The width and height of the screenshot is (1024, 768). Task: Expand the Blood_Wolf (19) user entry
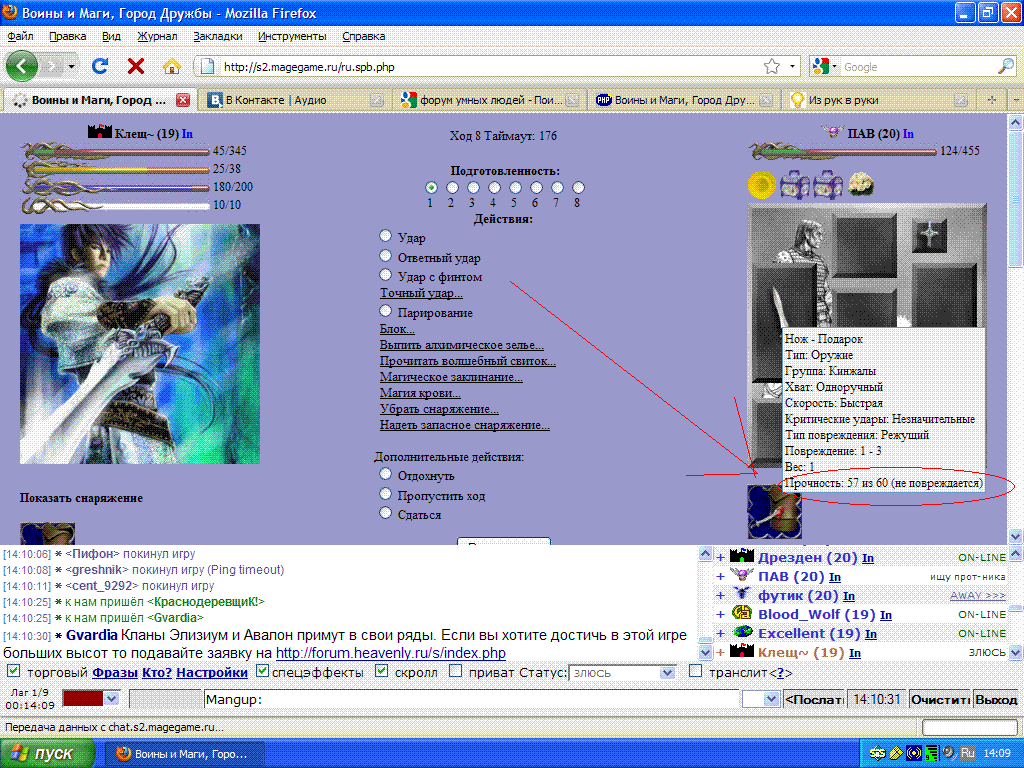pos(720,615)
